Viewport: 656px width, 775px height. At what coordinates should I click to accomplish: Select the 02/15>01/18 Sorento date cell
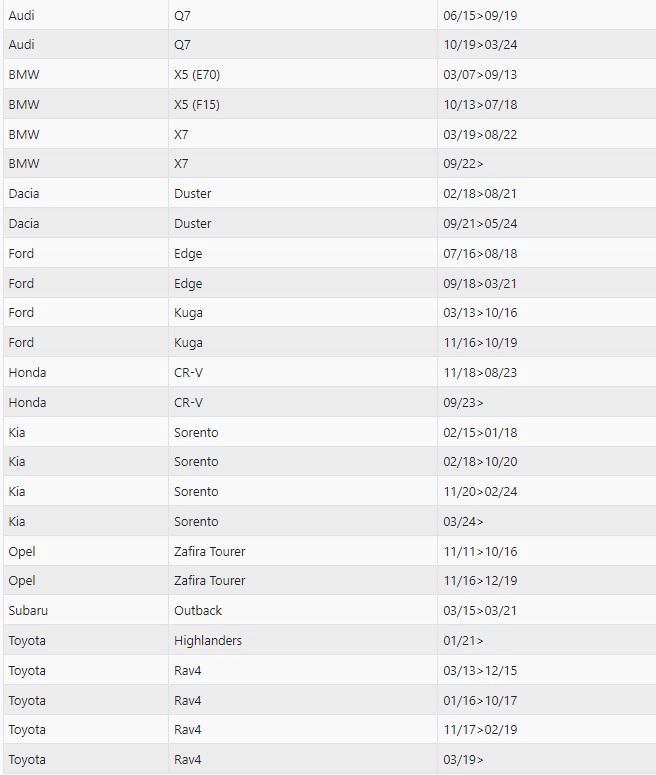click(x=480, y=433)
